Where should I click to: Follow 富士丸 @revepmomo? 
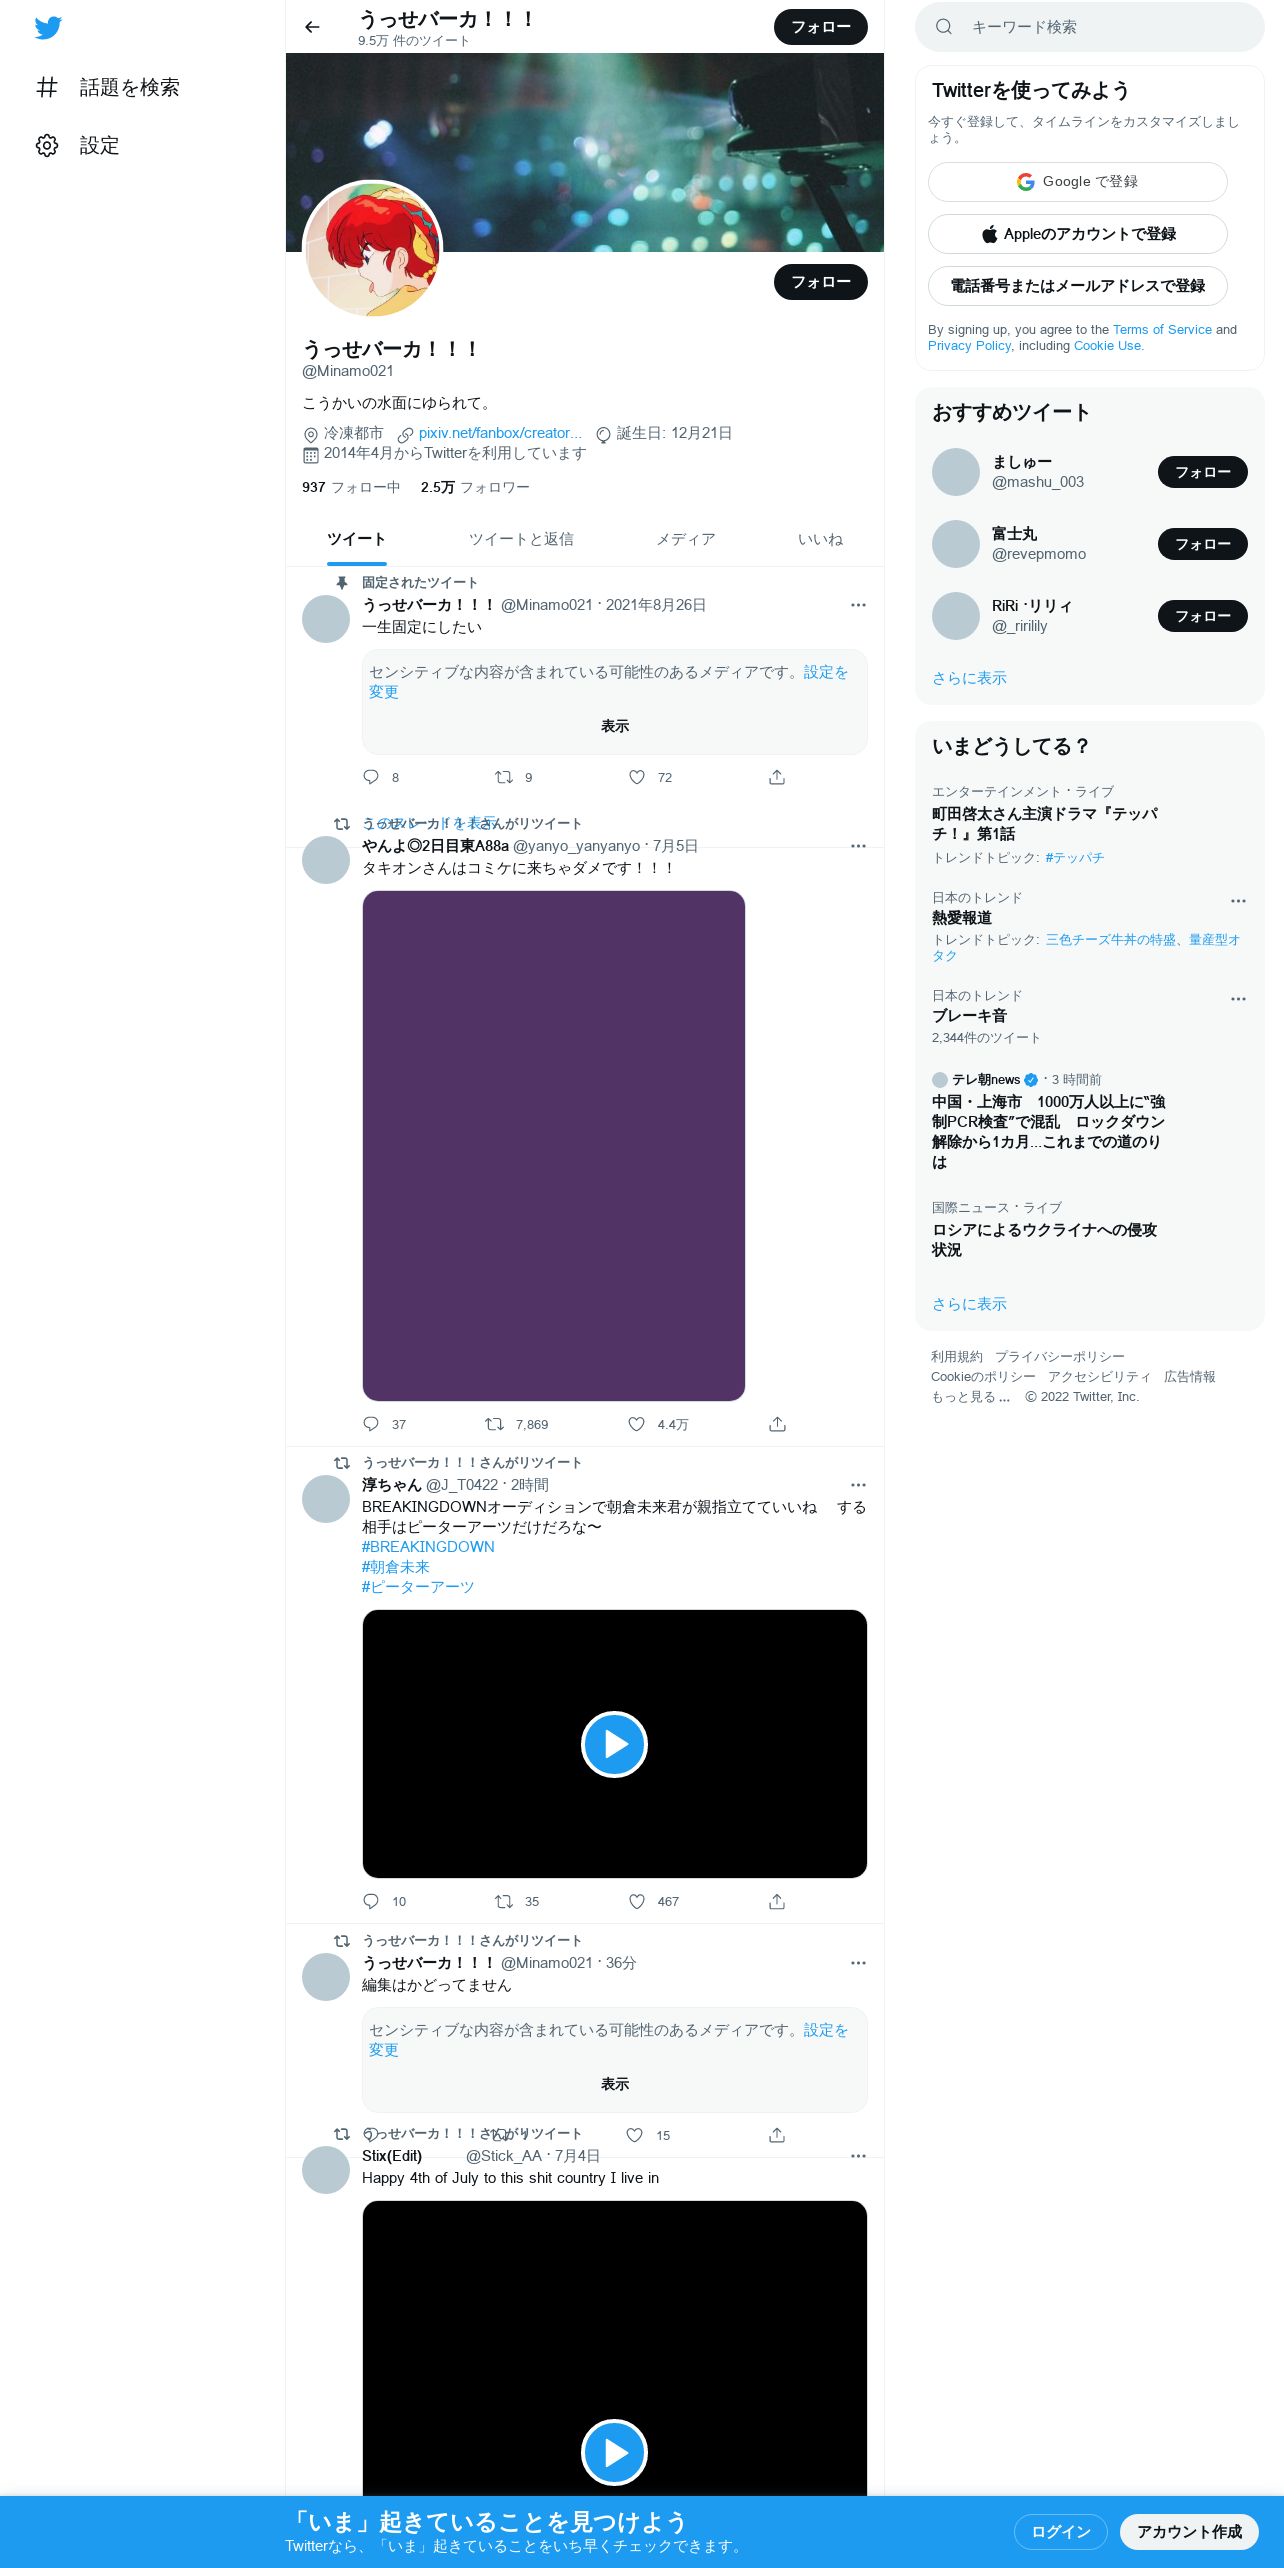tap(1202, 544)
